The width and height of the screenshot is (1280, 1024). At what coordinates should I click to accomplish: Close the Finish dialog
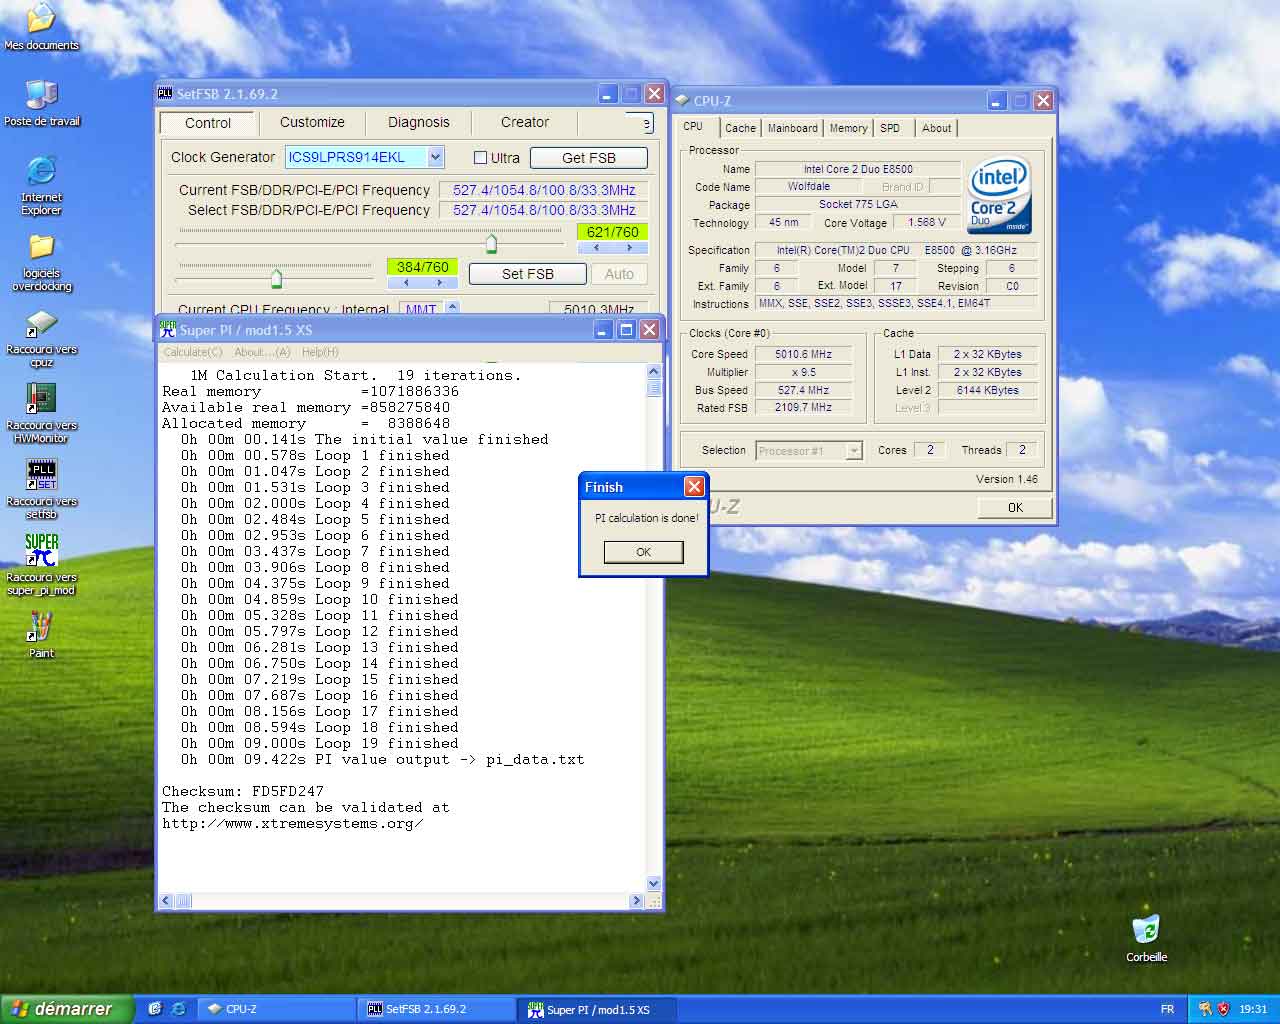click(694, 486)
